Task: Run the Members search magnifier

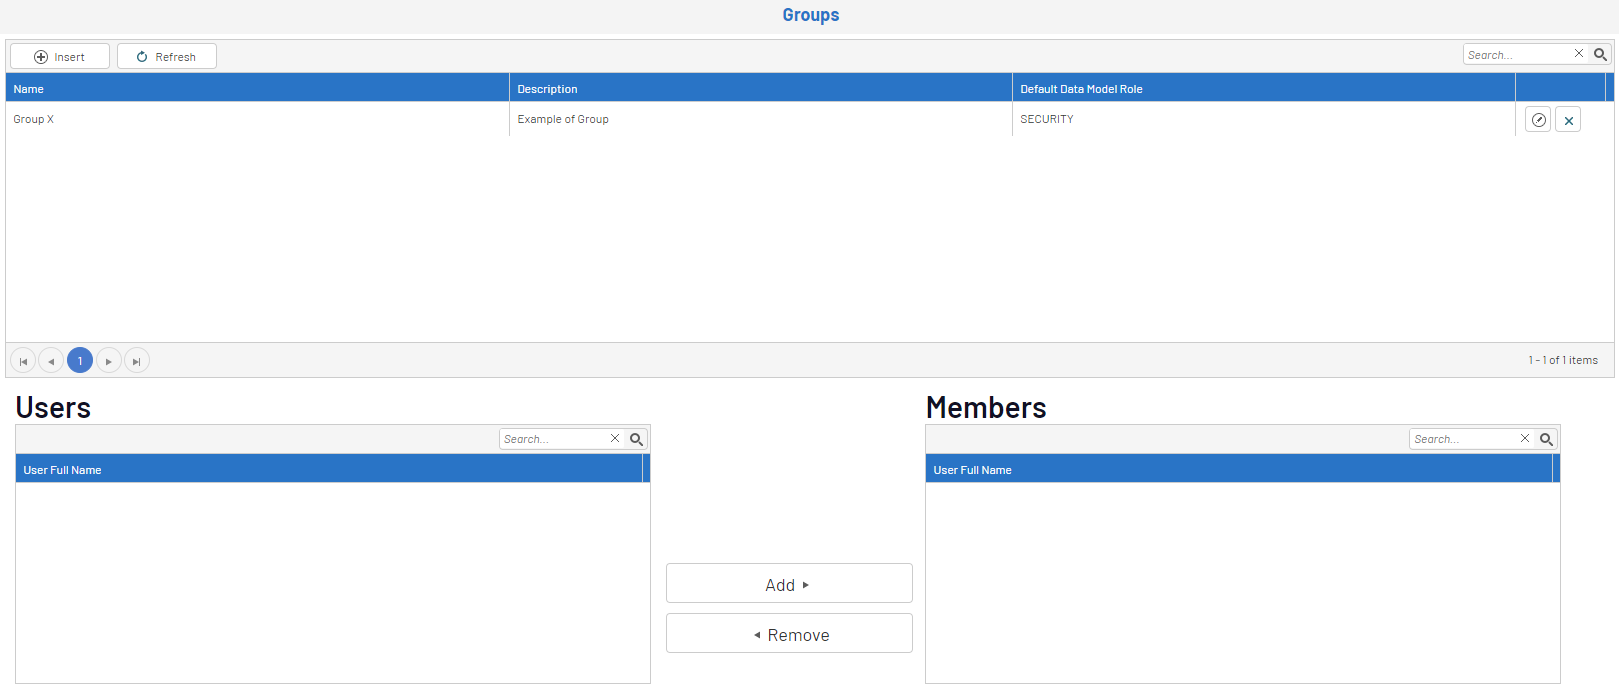Action: (x=1546, y=438)
